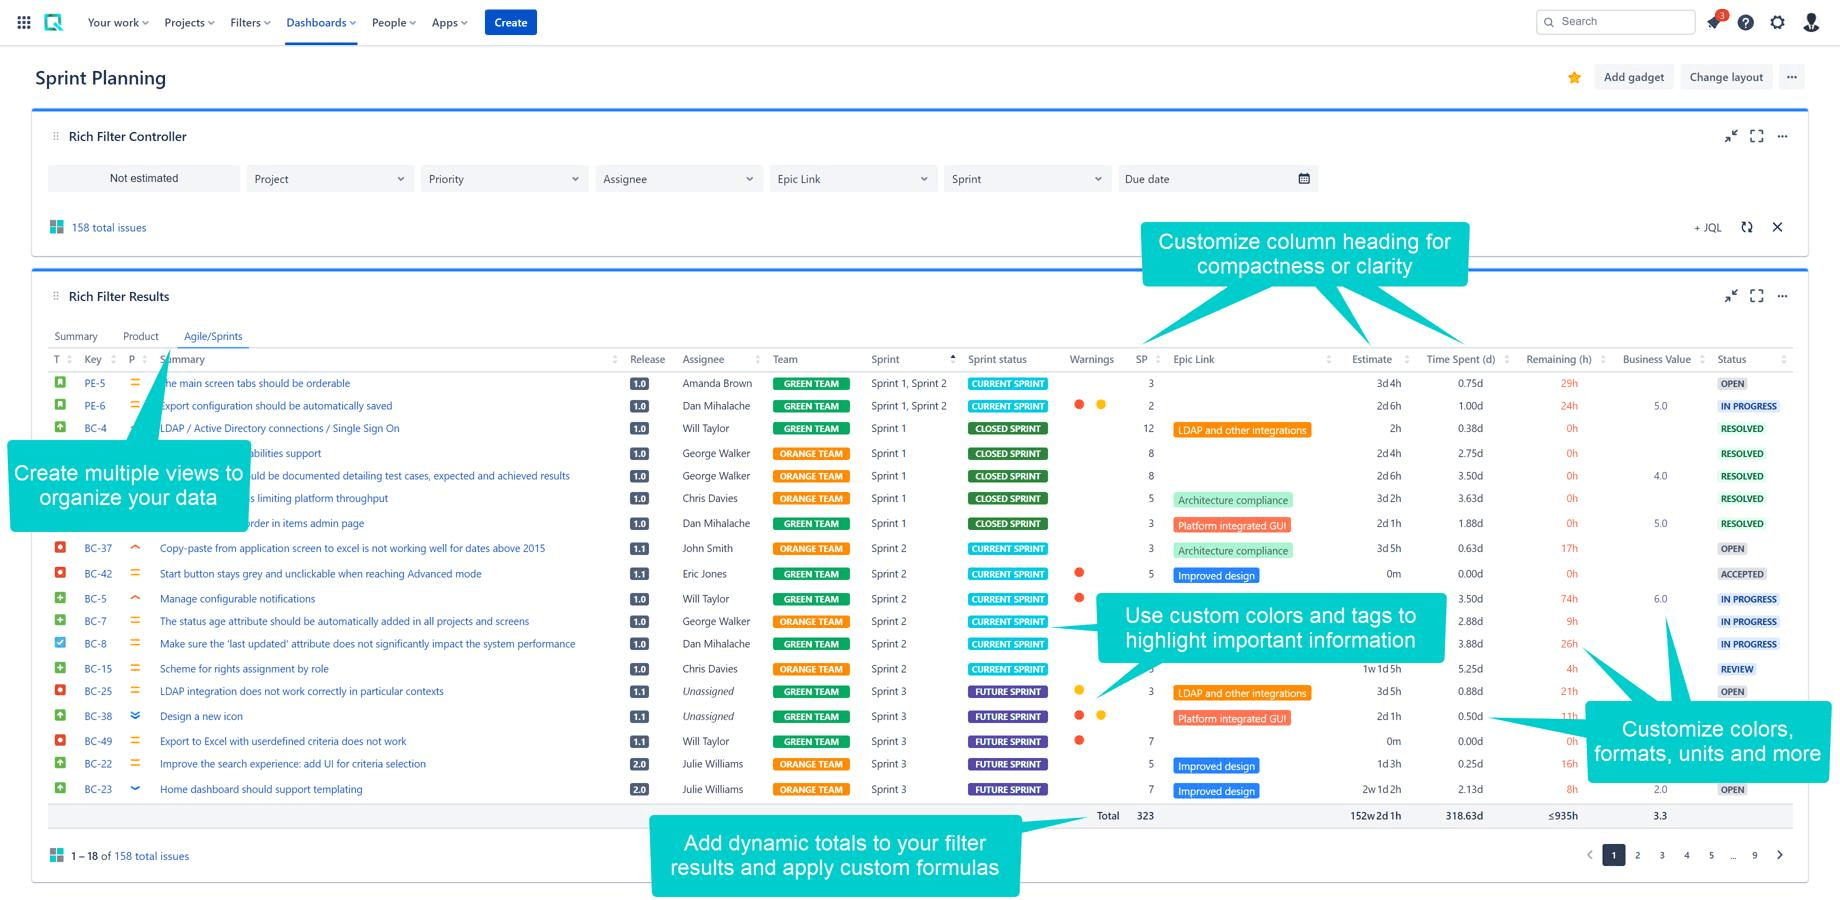The image size is (1840, 900).
Task: Open the Sprint dropdown filter
Action: point(1026,179)
